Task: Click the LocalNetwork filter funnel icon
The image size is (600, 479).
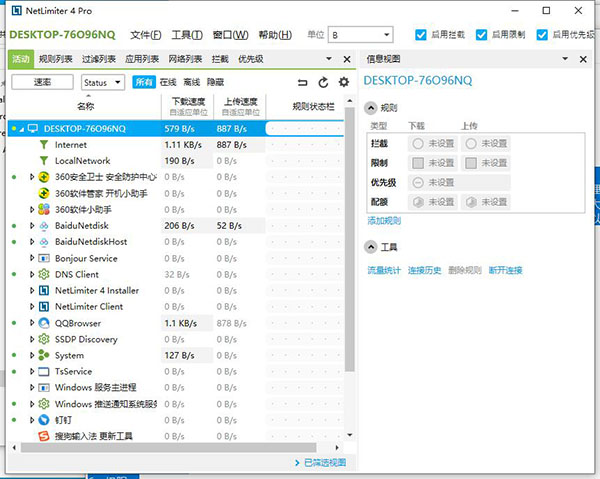Action: tap(44, 161)
